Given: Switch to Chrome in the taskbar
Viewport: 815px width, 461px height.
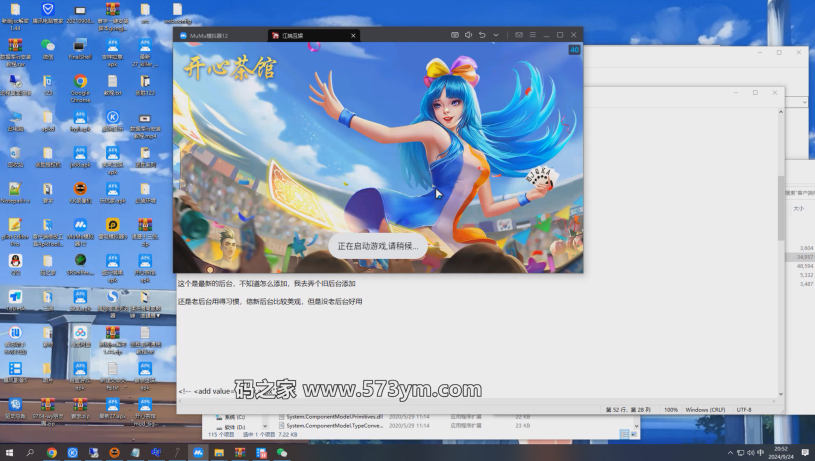Looking at the screenshot, I should point(51,453).
